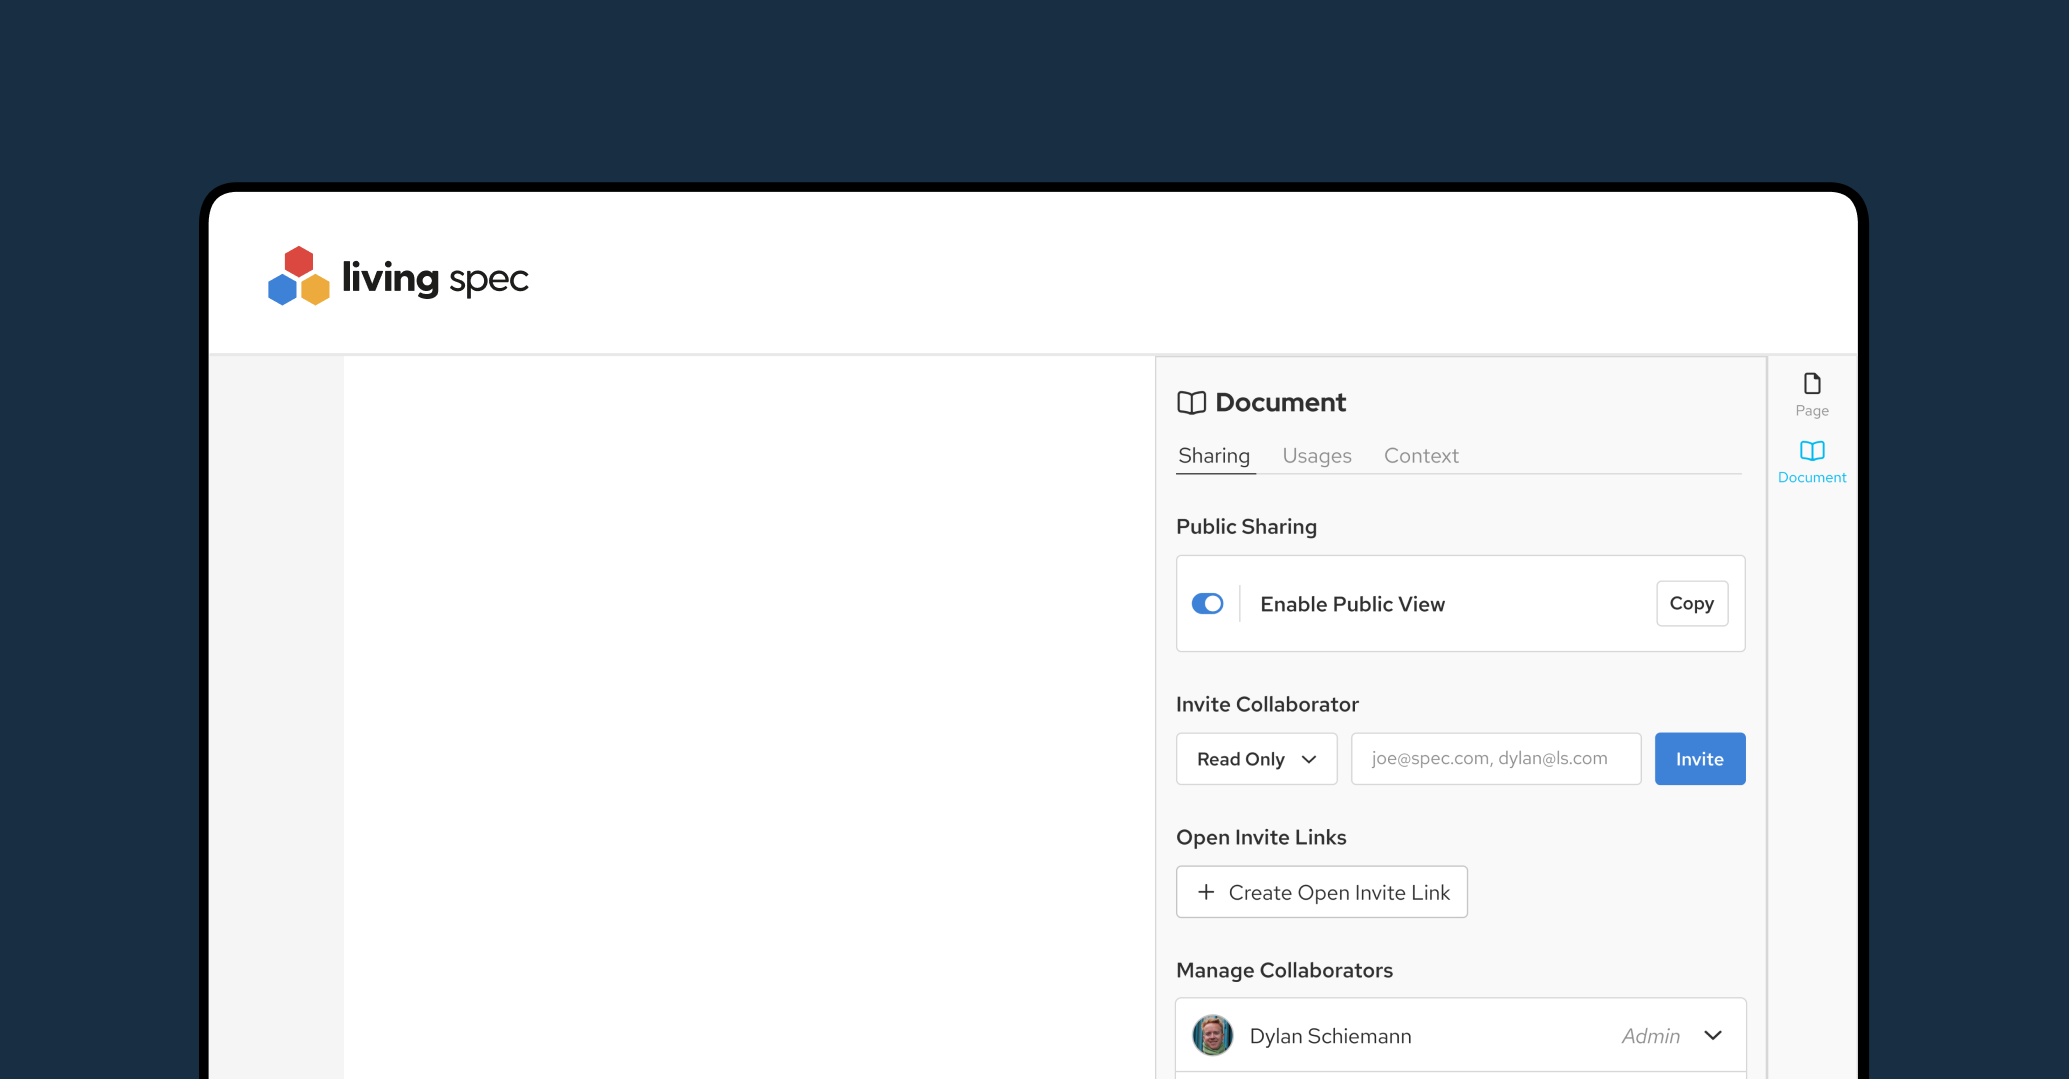
Task: Click the book icon beside Document heading
Action: (x=1191, y=403)
